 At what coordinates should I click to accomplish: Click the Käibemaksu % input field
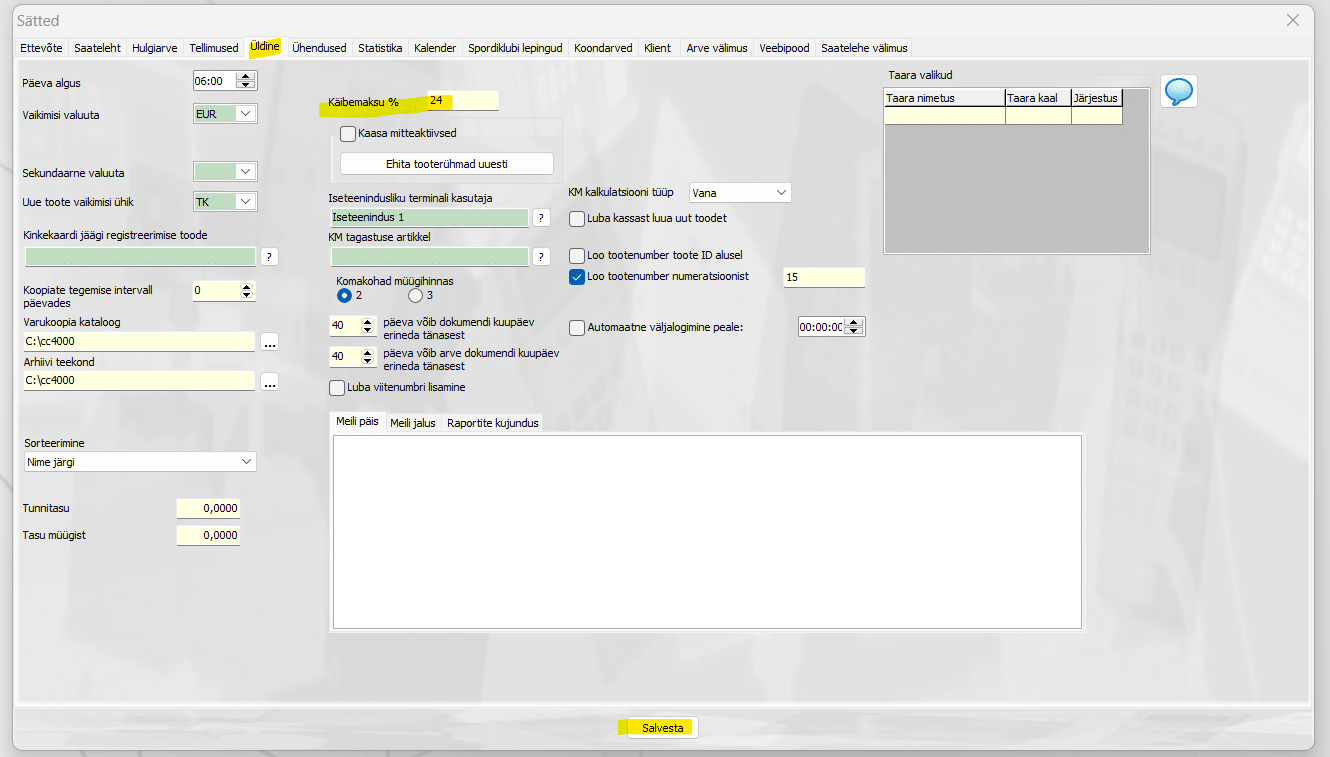462,101
